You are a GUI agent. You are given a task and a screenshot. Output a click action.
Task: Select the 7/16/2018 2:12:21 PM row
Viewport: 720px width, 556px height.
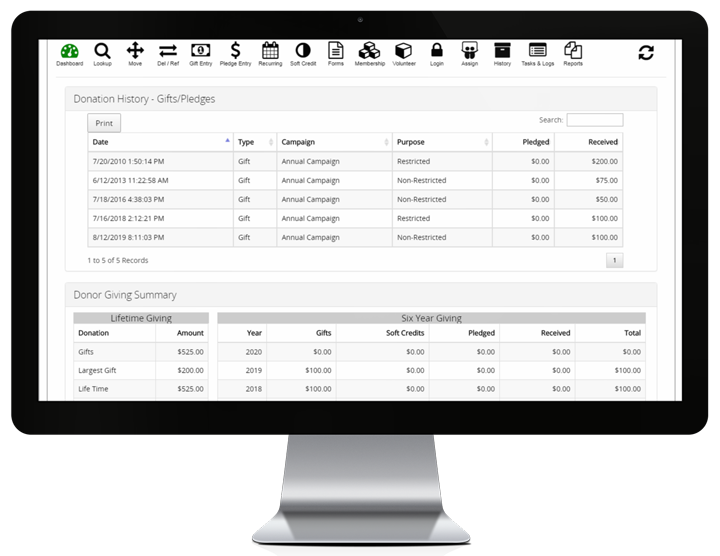click(x=355, y=219)
